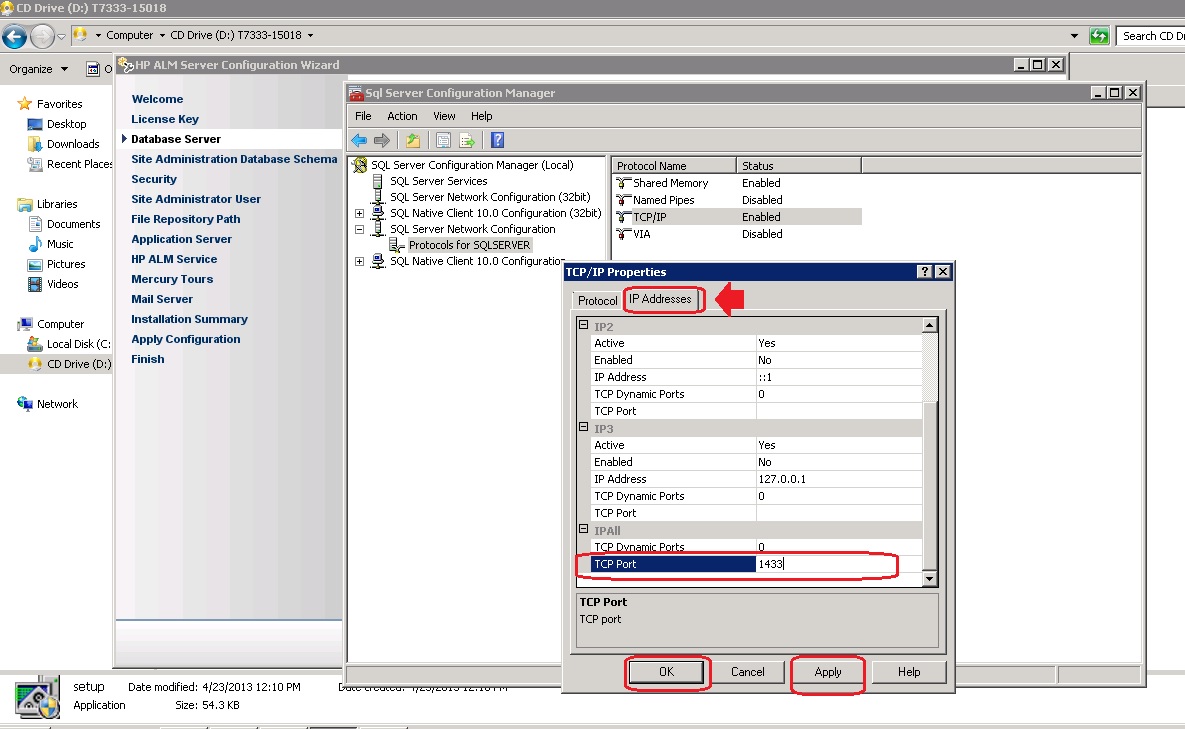
Task: Click the Network icon in navigation pane
Action: [x=24, y=403]
